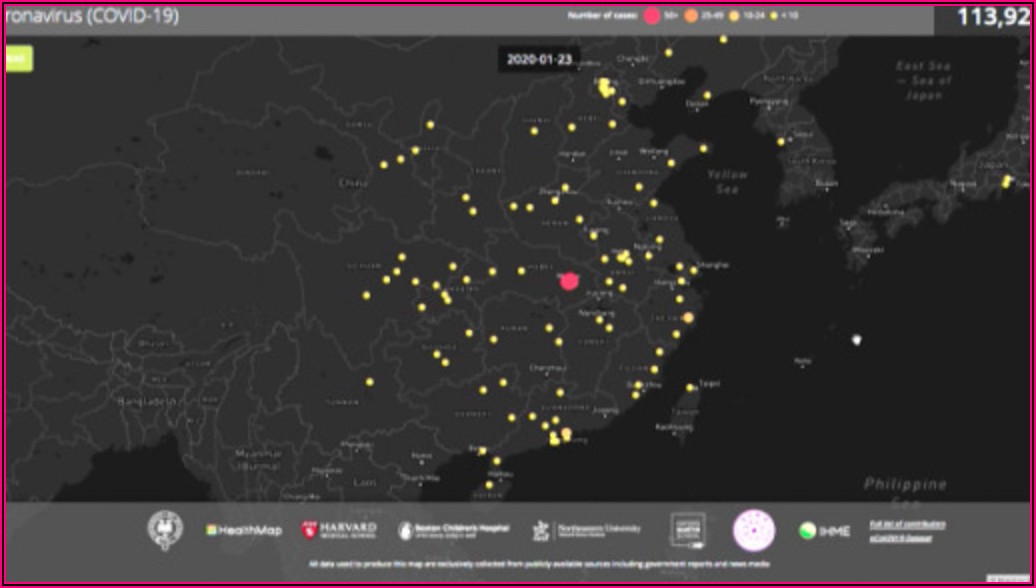Click the orange marker near Hong Kong
This screenshot has height=588, width=1036.
[566, 433]
